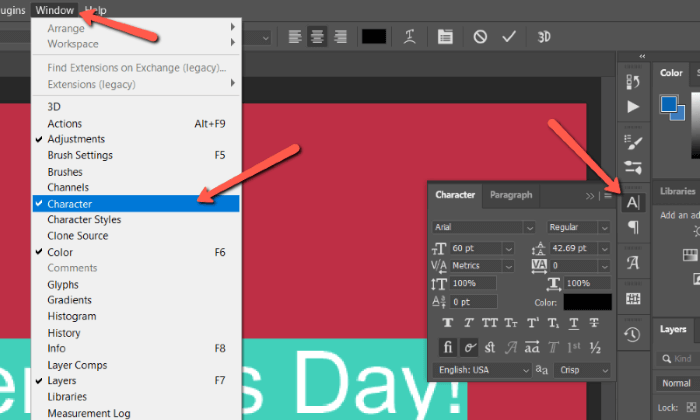Toggle the Adjustments panel menu entry
The height and width of the screenshot is (420, 700).
tap(75, 139)
